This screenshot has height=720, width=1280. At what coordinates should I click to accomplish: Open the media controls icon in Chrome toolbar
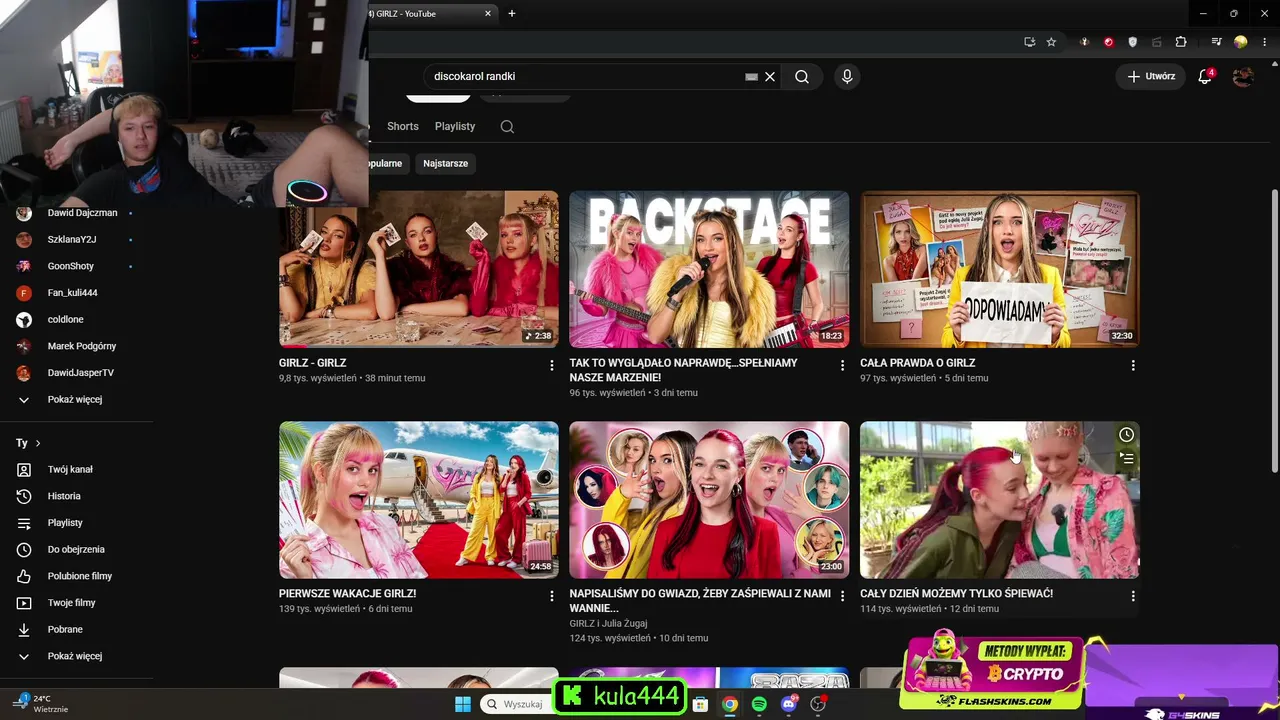click(1216, 42)
